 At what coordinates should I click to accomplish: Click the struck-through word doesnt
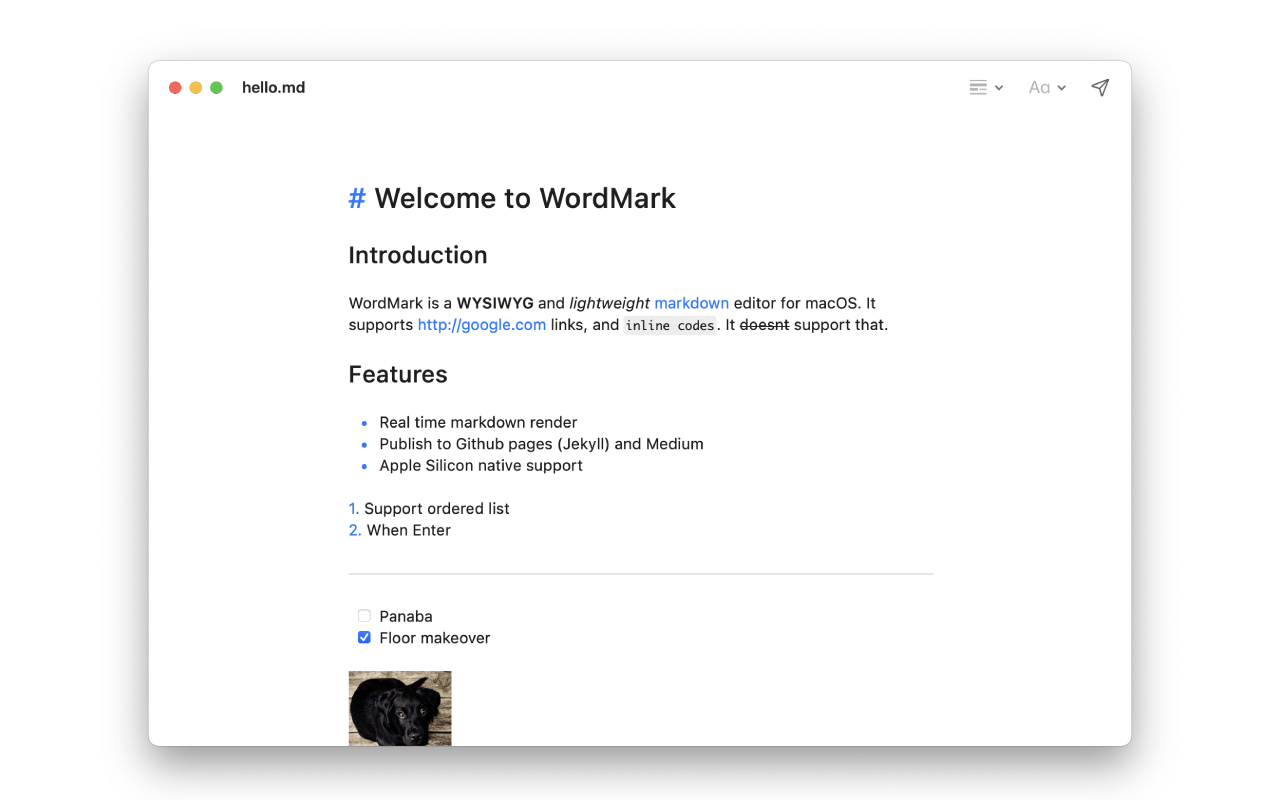click(764, 325)
